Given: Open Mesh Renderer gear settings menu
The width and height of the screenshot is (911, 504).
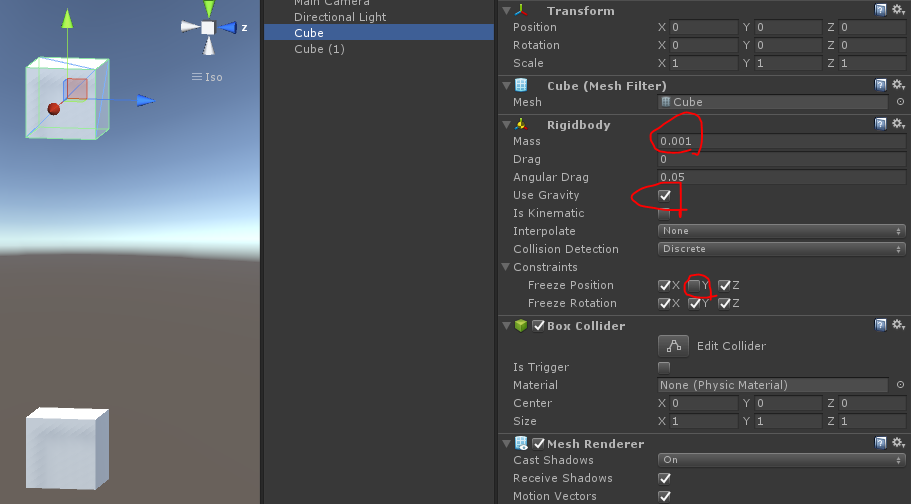Looking at the screenshot, I should click(x=899, y=443).
